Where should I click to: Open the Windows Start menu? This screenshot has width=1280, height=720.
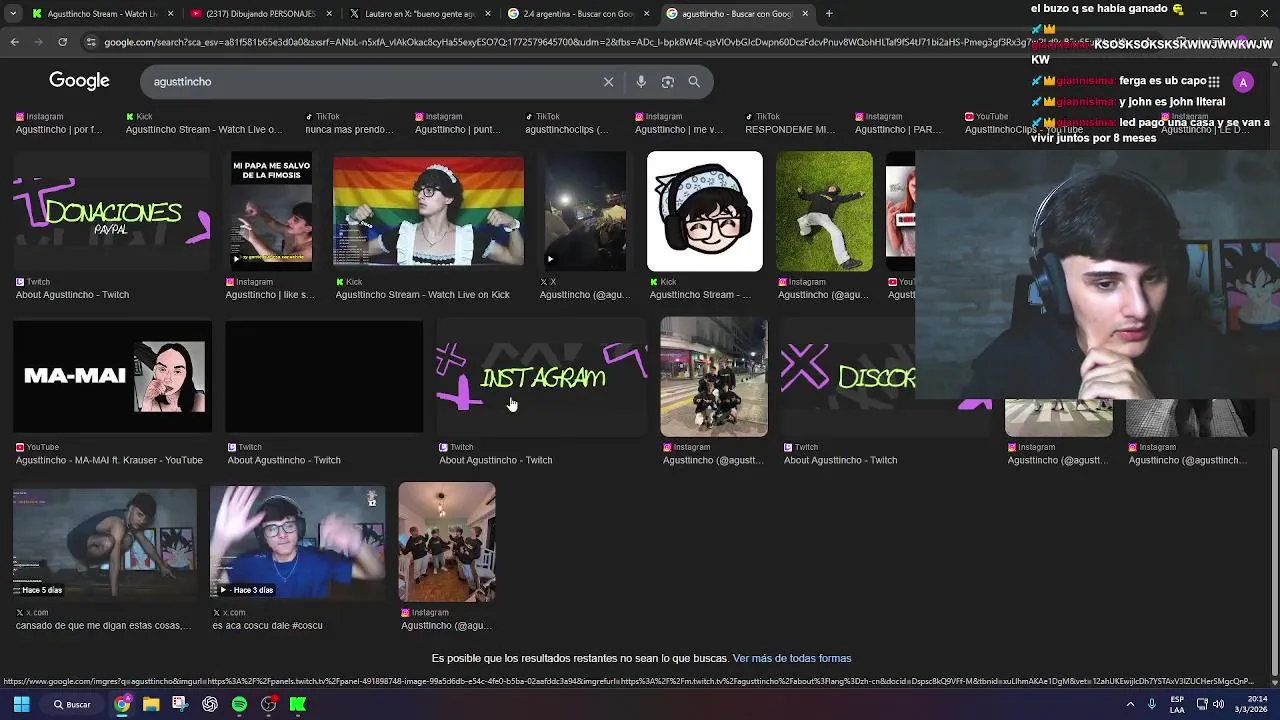pyautogui.click(x=21, y=704)
